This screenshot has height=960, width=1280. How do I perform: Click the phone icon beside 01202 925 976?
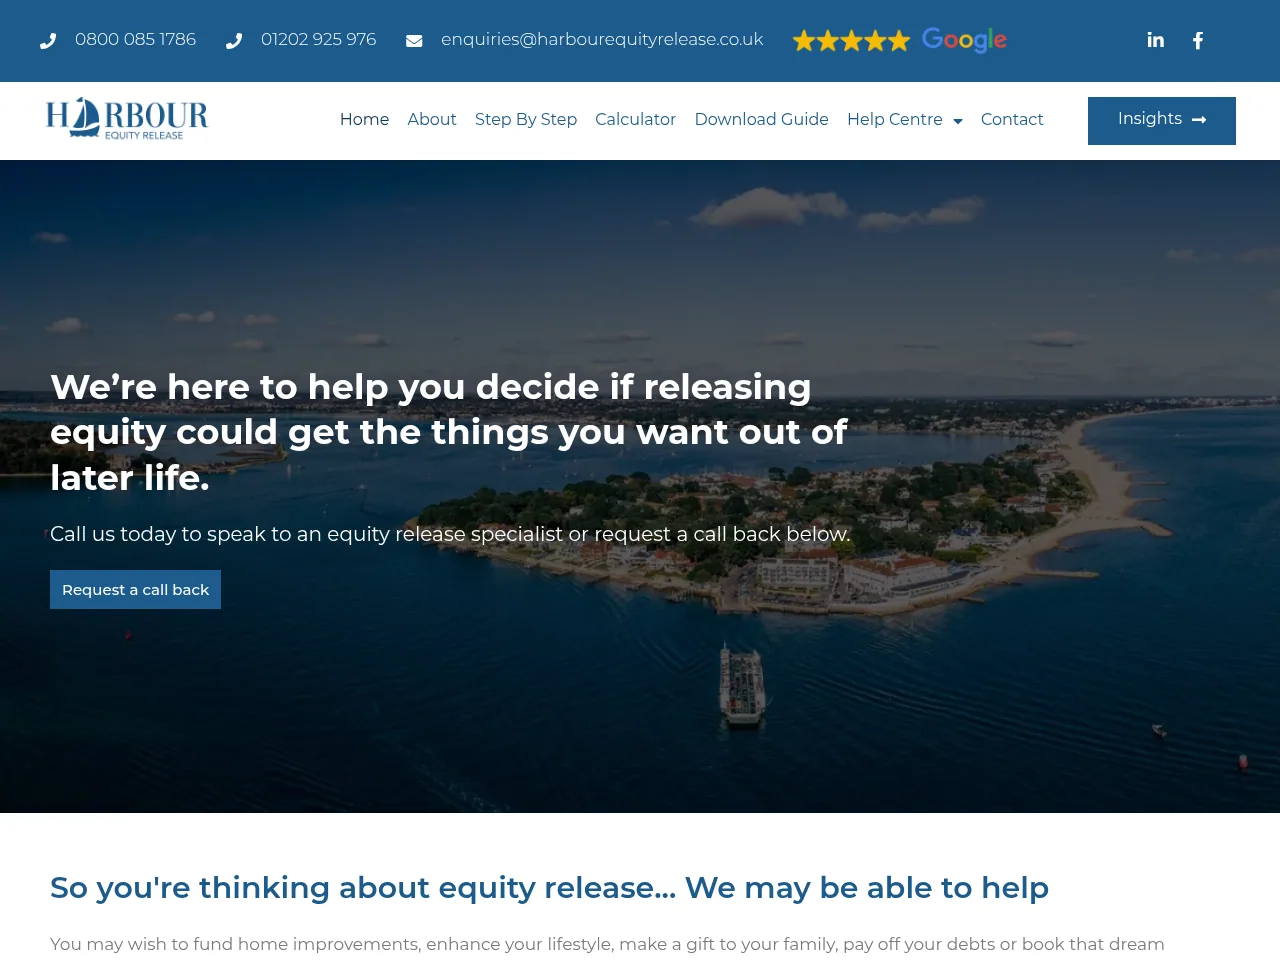pyautogui.click(x=234, y=40)
